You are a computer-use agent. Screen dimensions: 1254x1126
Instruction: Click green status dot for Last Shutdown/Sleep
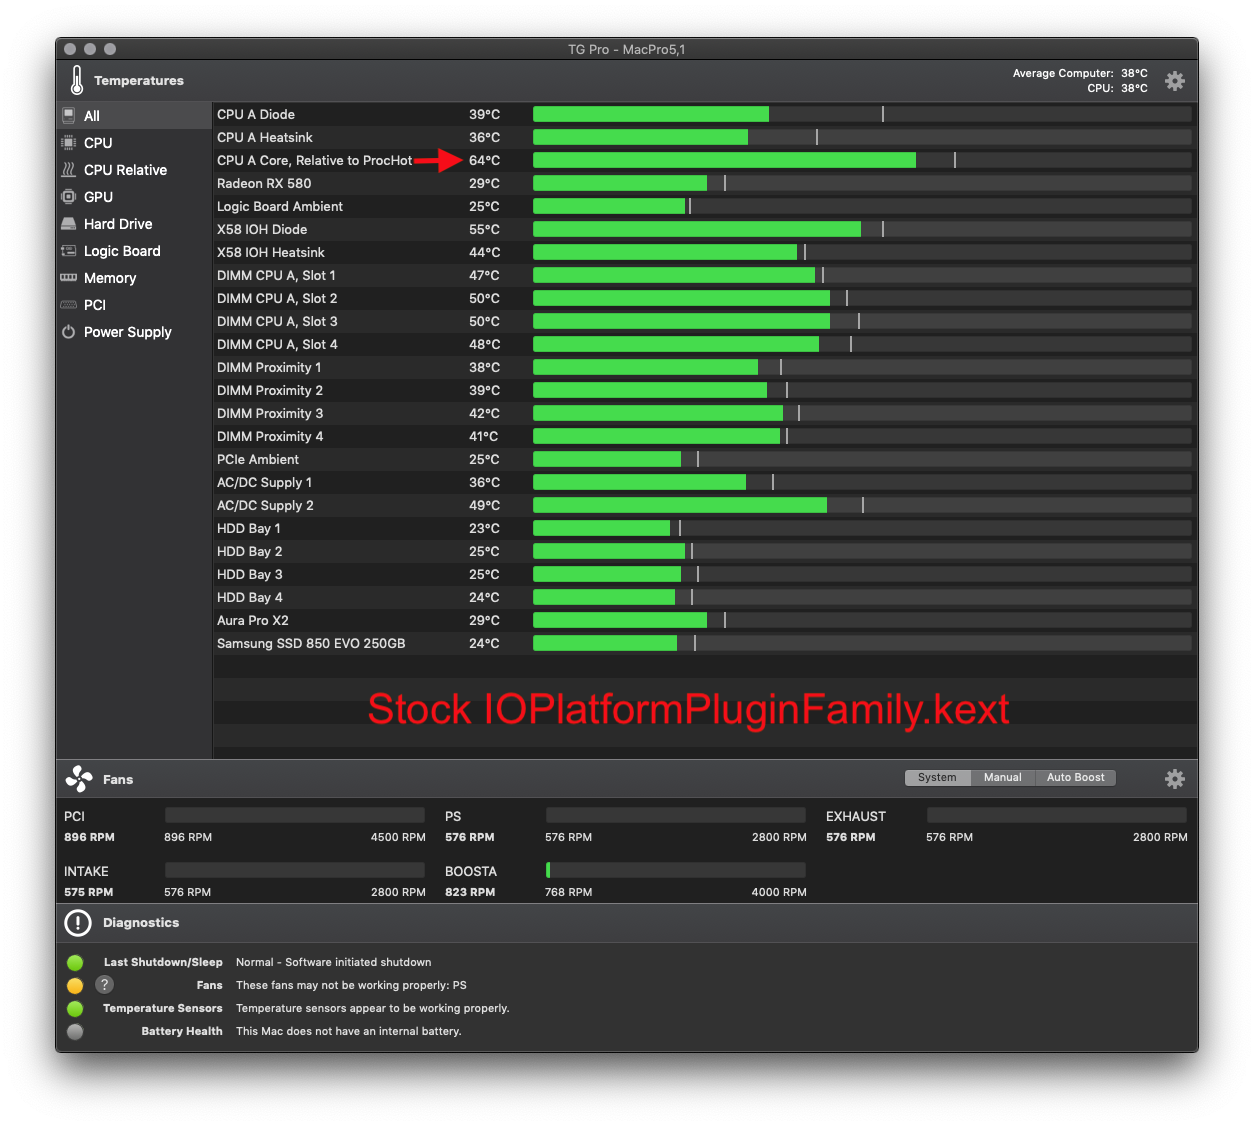pos(75,963)
